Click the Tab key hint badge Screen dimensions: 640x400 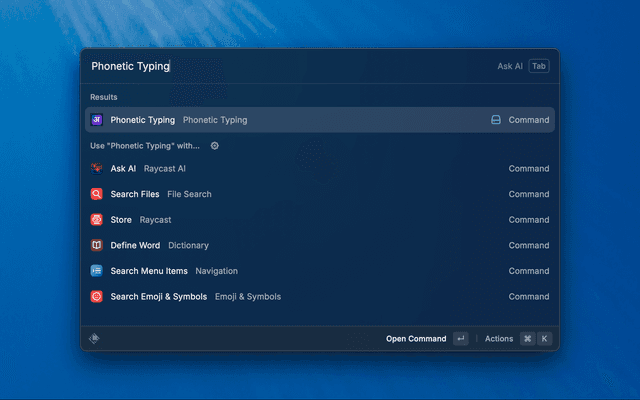(539, 66)
